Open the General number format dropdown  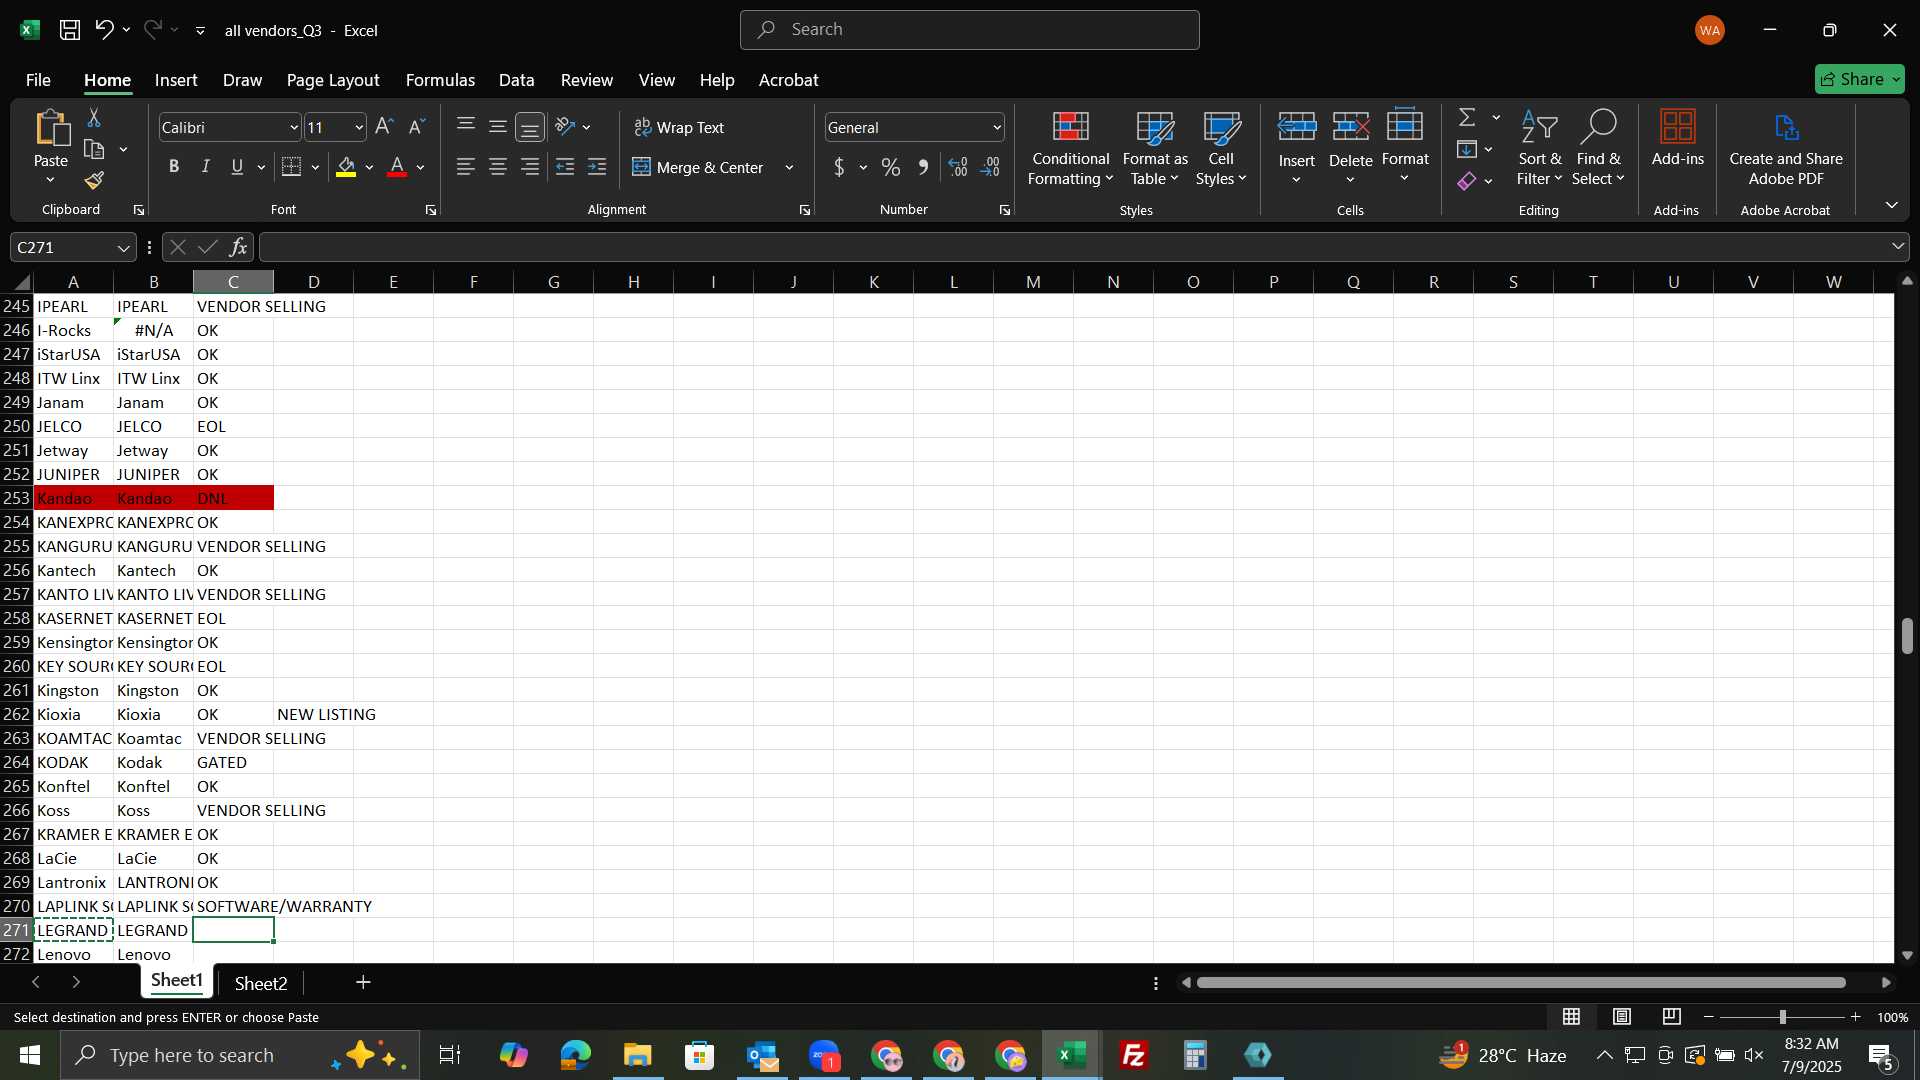(997, 128)
